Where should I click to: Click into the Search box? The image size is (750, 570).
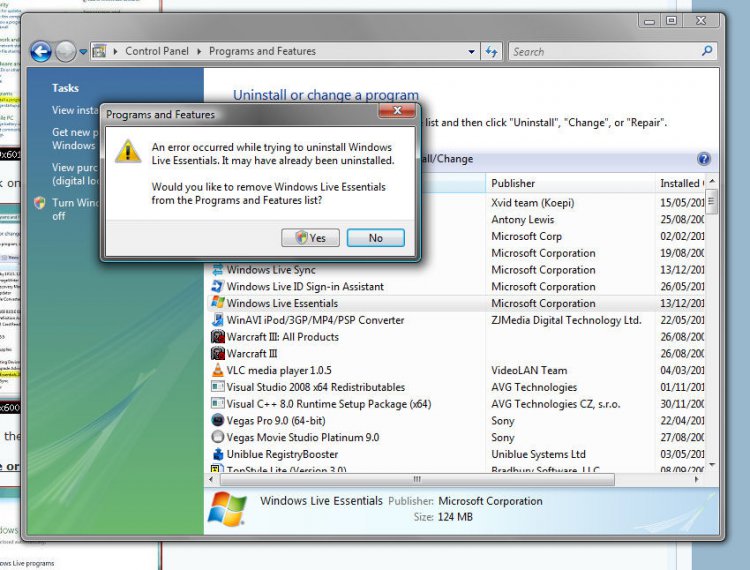click(603, 52)
